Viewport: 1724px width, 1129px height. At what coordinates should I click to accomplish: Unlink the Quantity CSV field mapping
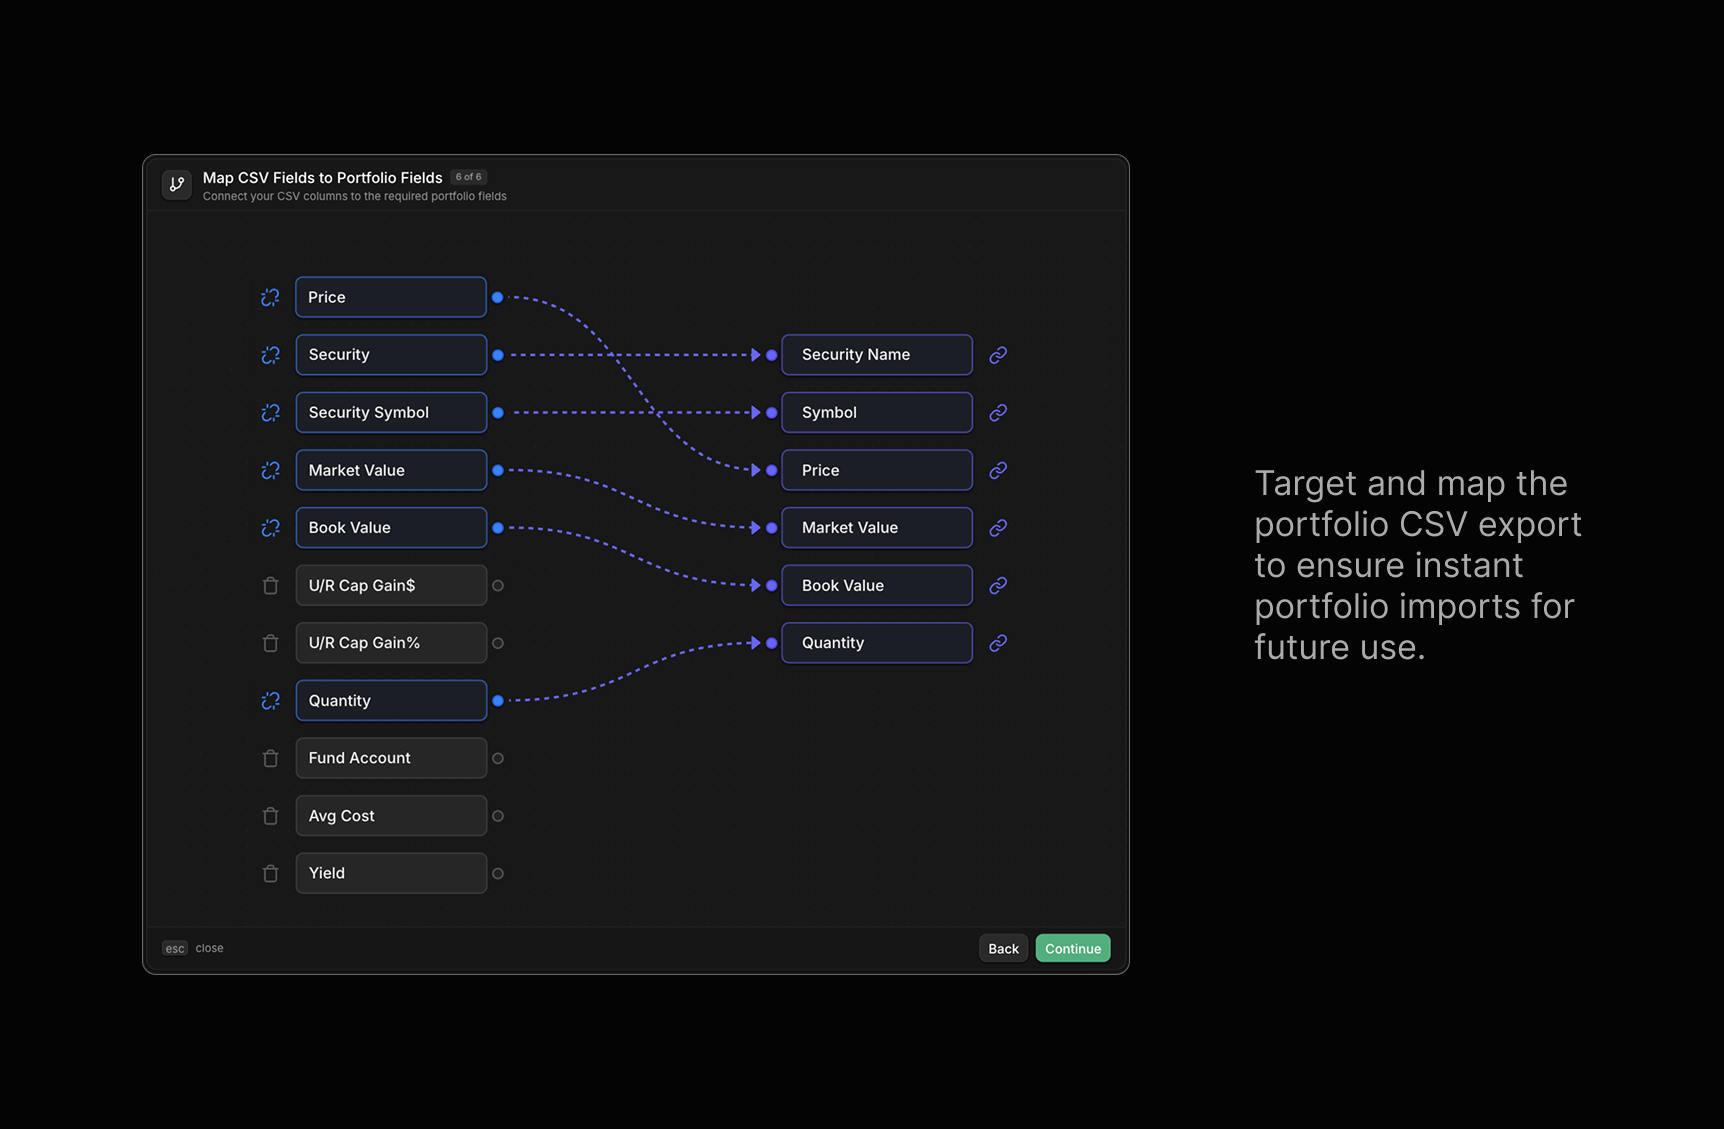tap(270, 700)
